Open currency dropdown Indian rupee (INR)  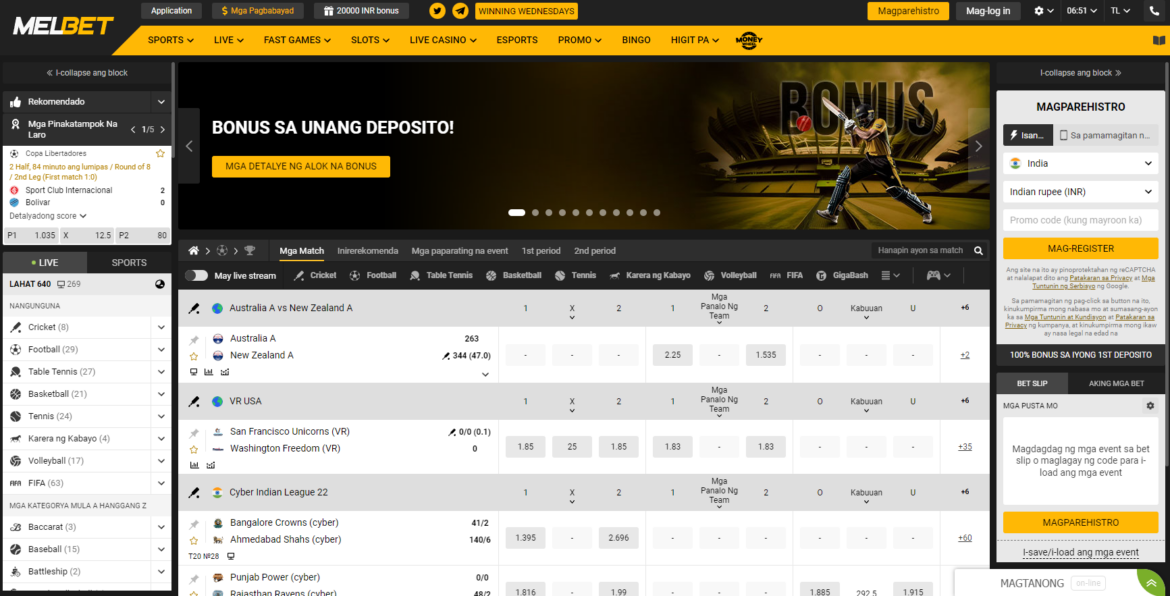click(x=1080, y=192)
